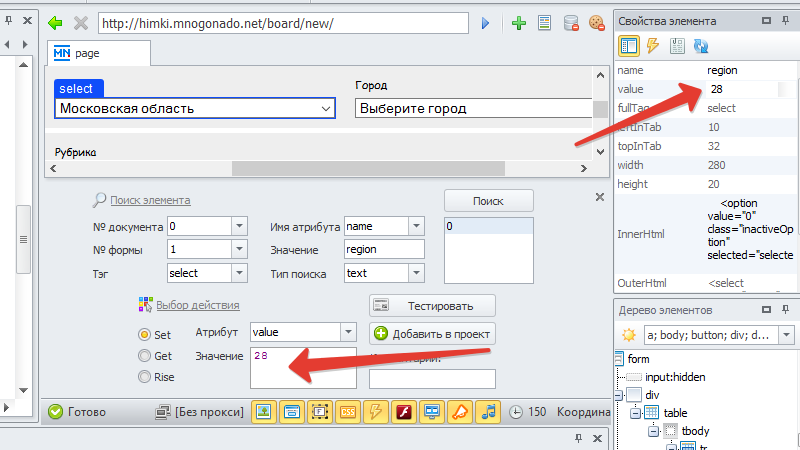Open the page source list icon
Viewport: 800px width, 450px height.
pyautogui.click(x=544, y=23)
